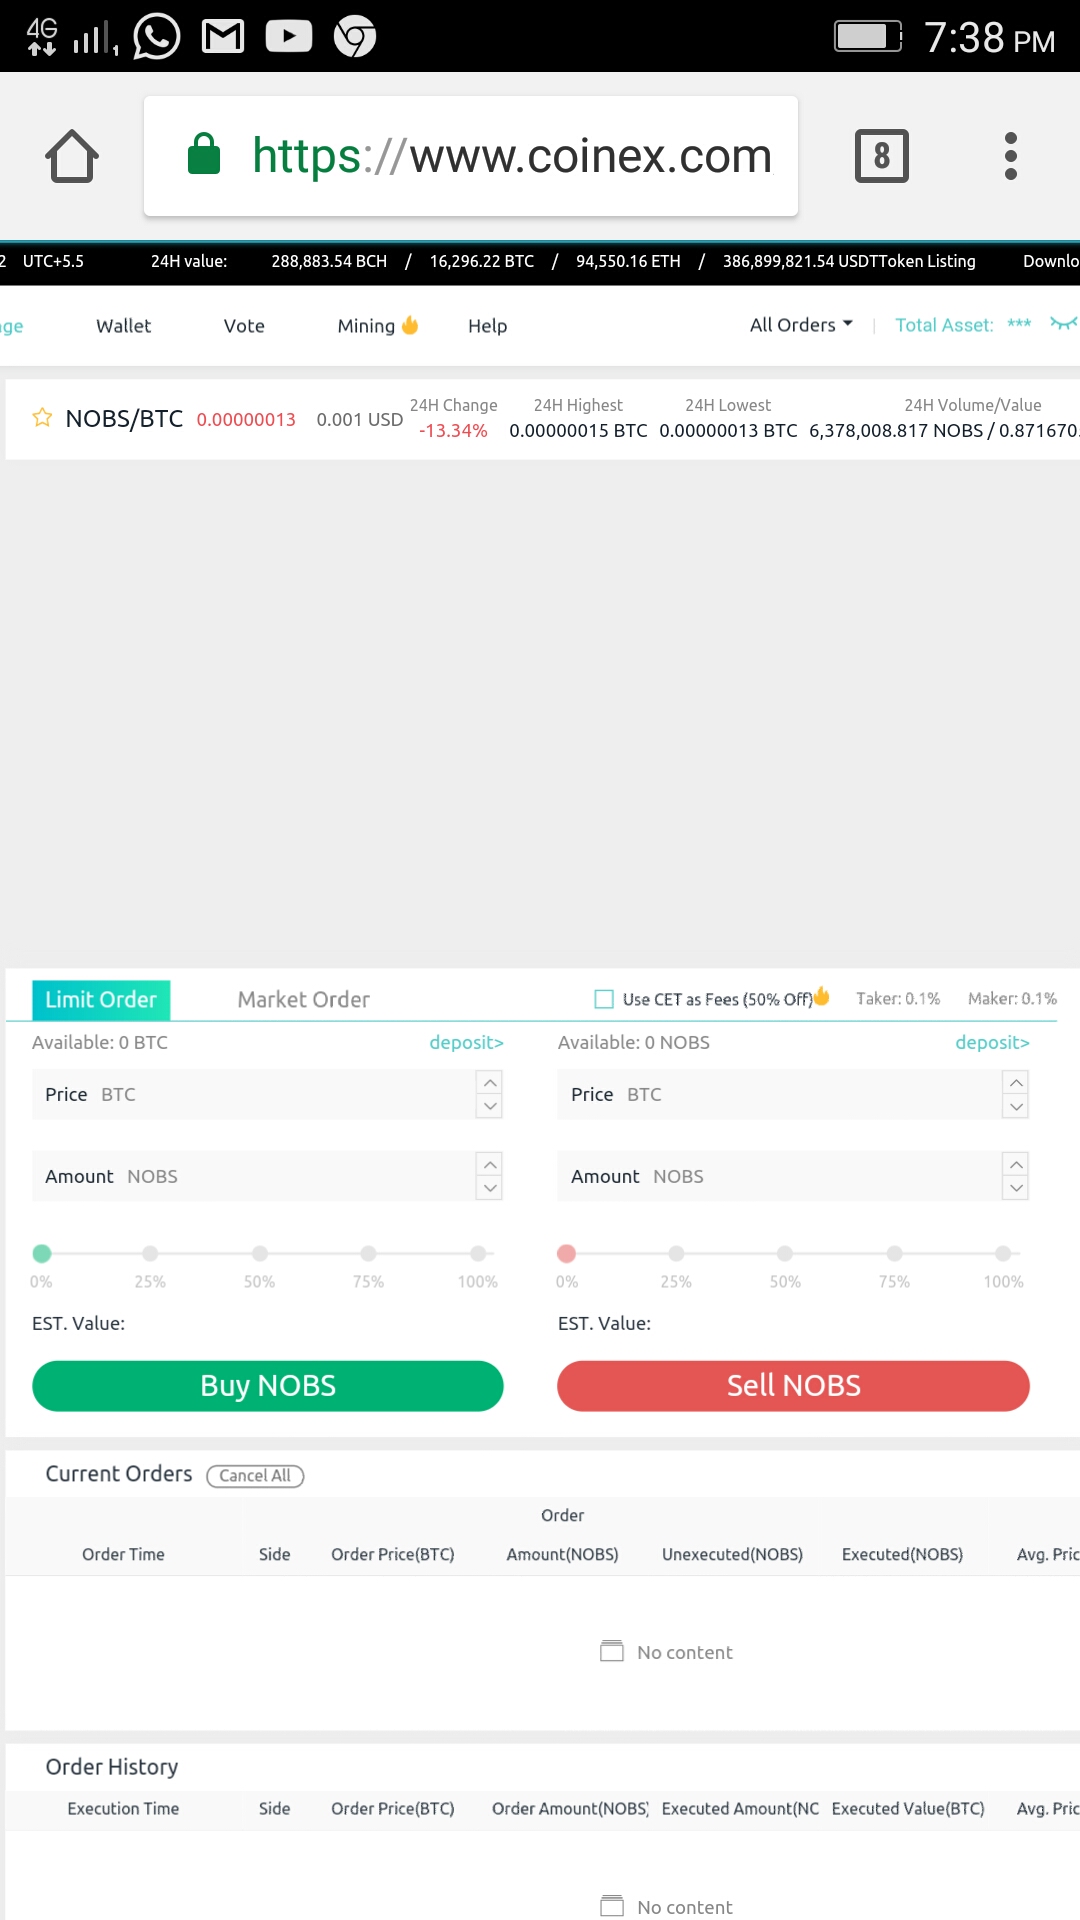Screen dimensions: 1080x1920
Task: Set buy slider to 50%
Action: pyautogui.click(x=260, y=1253)
